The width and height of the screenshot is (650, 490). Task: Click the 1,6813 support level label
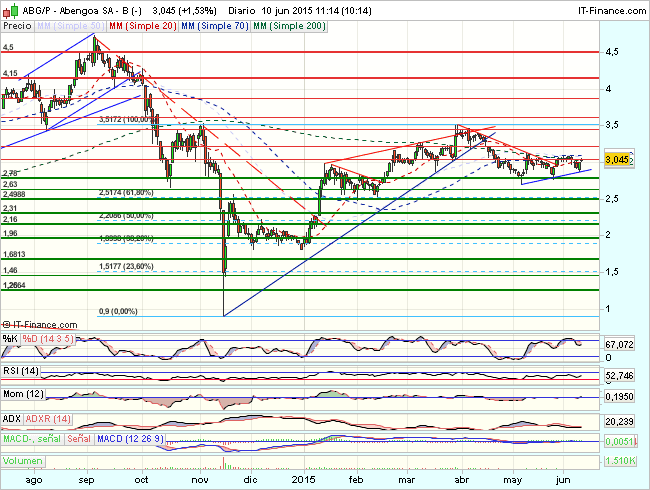pyautogui.click(x=14, y=254)
